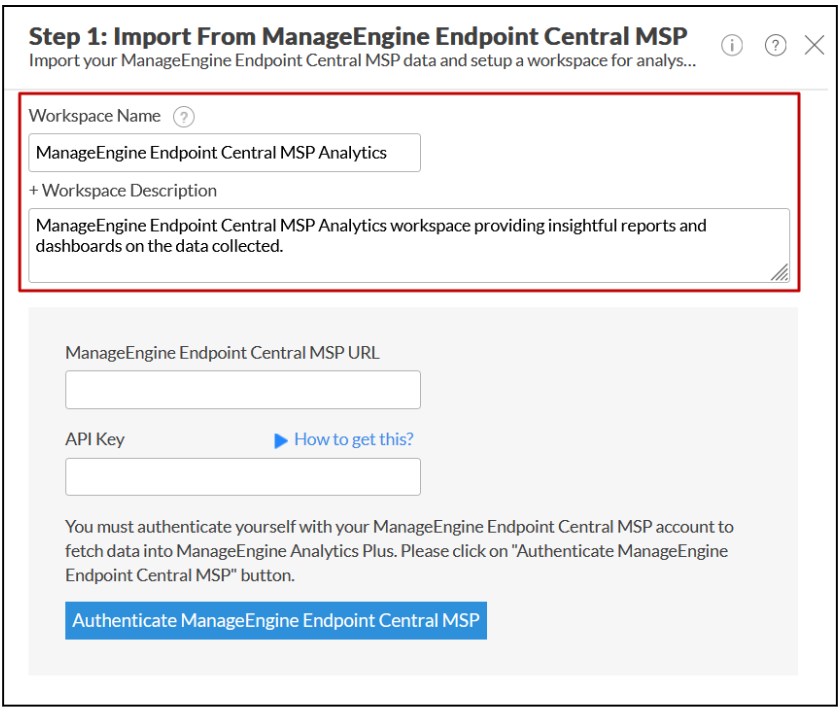Click the Workspace Name label
The height and width of the screenshot is (709, 840).
[x=95, y=116]
